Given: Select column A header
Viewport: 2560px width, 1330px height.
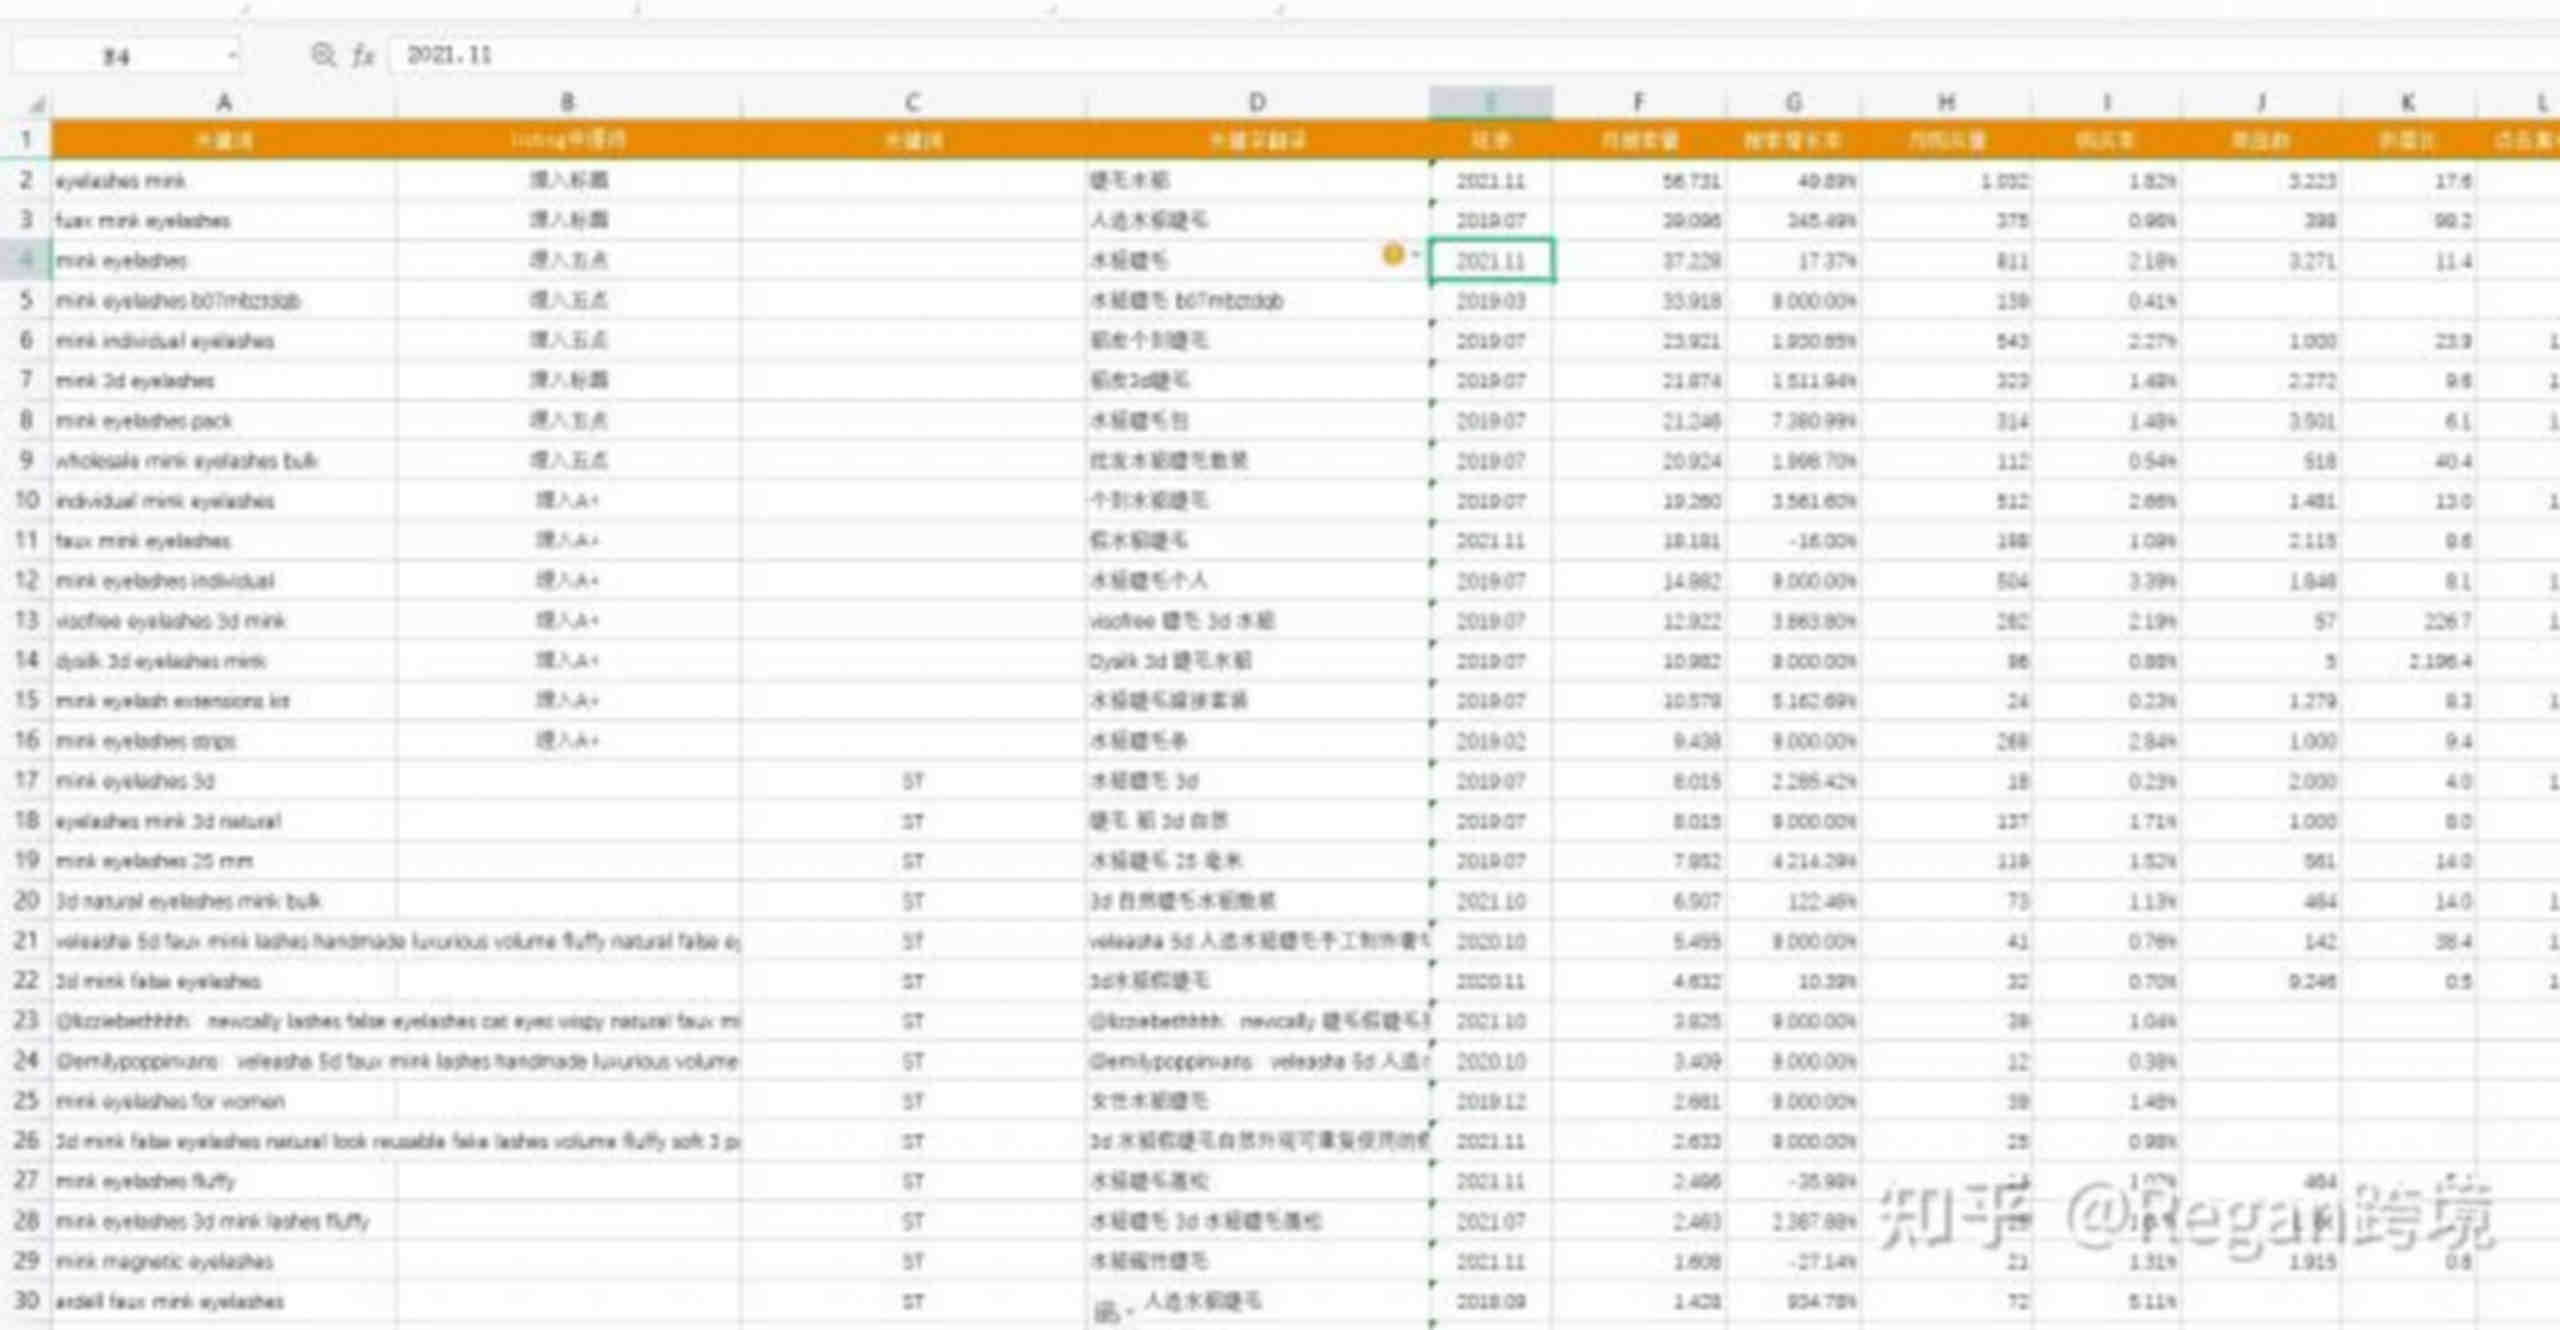Looking at the screenshot, I should [x=224, y=102].
